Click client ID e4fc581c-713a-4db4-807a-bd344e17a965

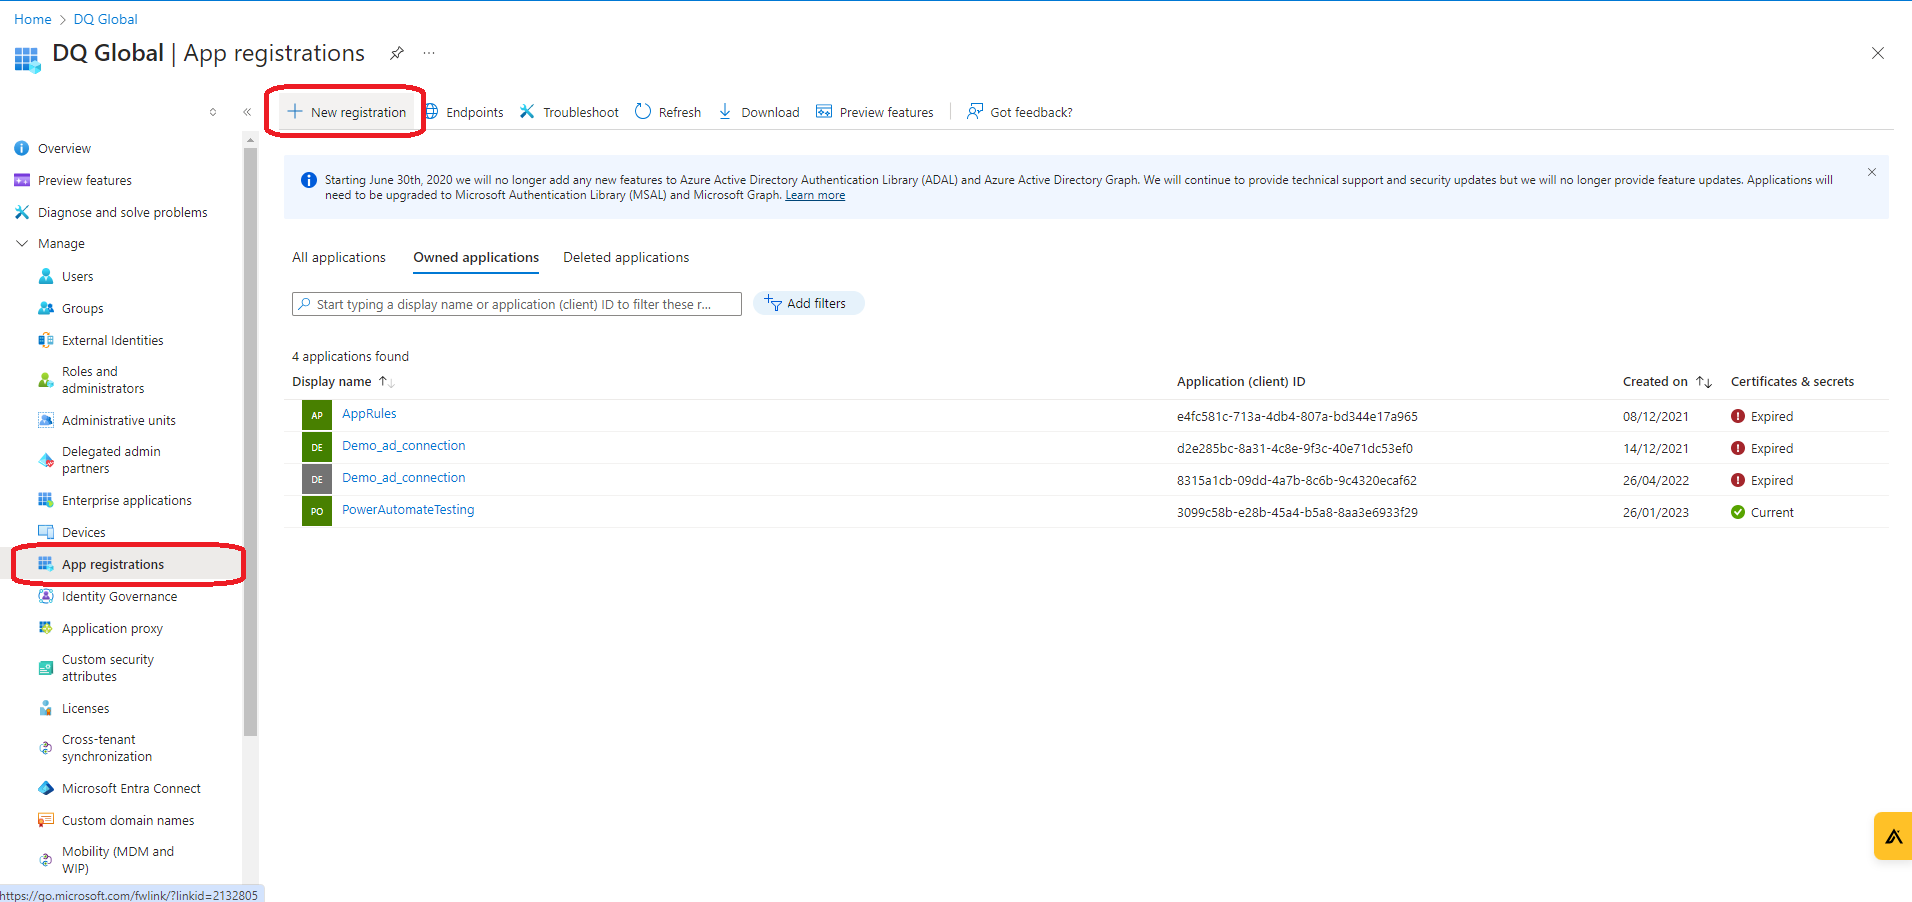coord(1297,416)
